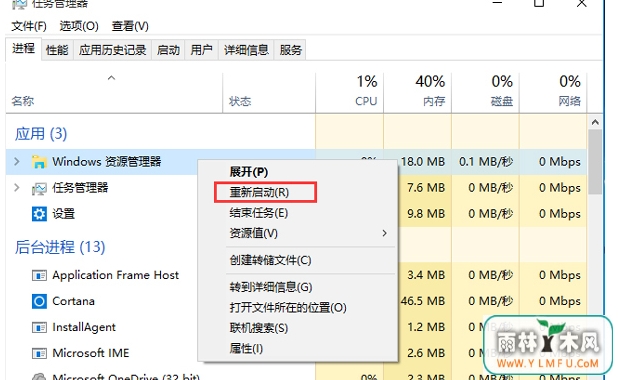Image resolution: width=618 pixels, height=380 pixels.
Task: Switch to the 性能 tab
Action: tap(57, 50)
